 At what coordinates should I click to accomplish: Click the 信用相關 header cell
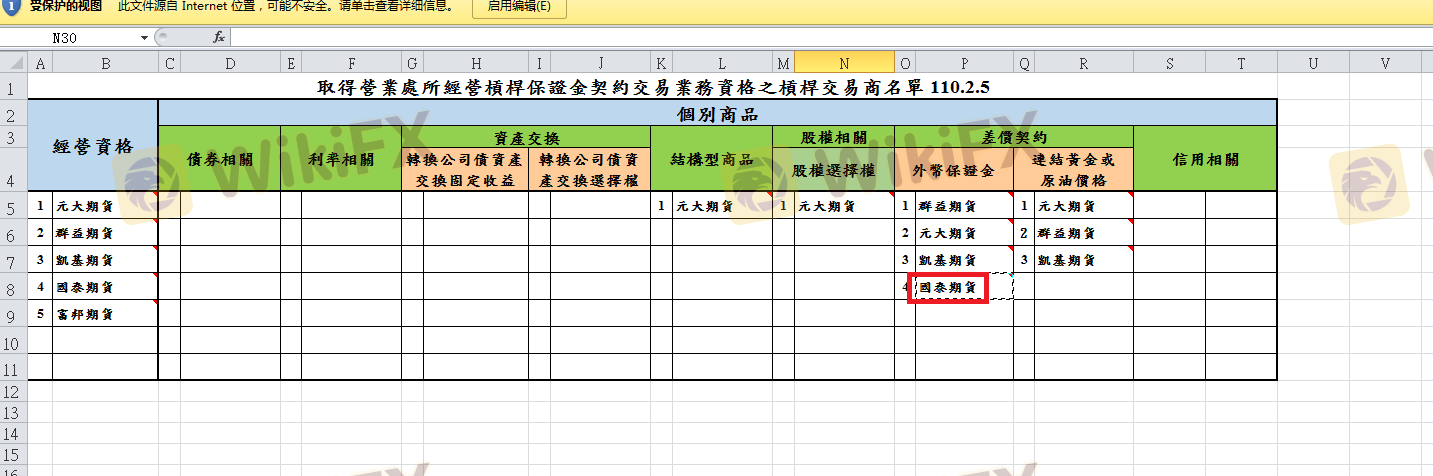(1205, 159)
